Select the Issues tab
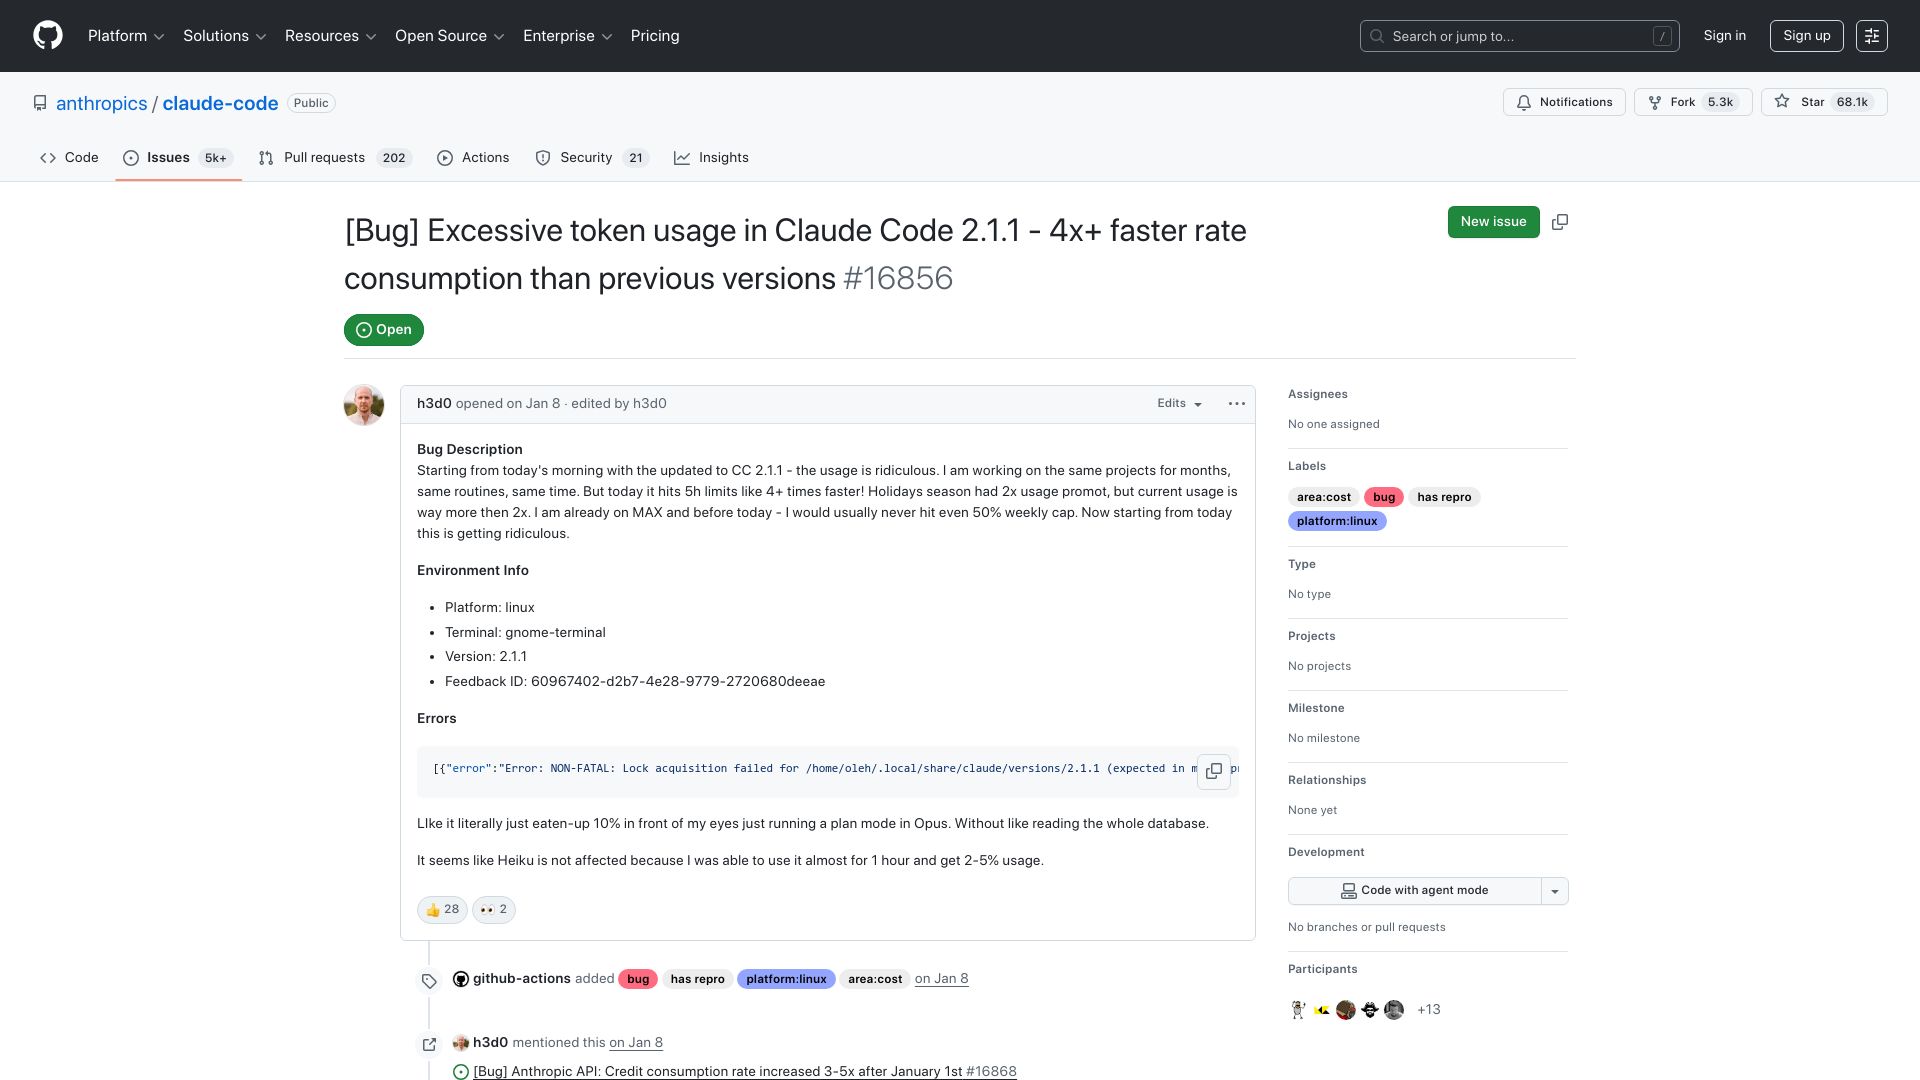This screenshot has width=1920, height=1080. (x=178, y=158)
